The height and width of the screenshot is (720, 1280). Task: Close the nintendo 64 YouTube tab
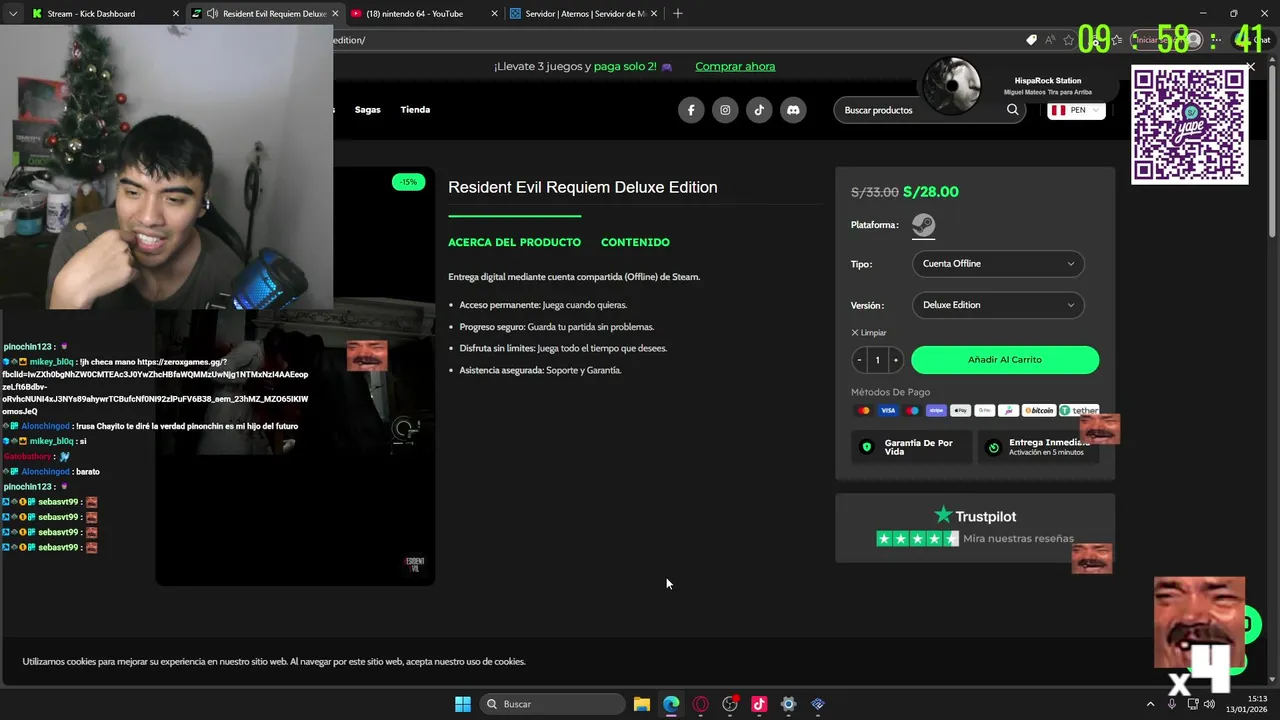click(494, 14)
